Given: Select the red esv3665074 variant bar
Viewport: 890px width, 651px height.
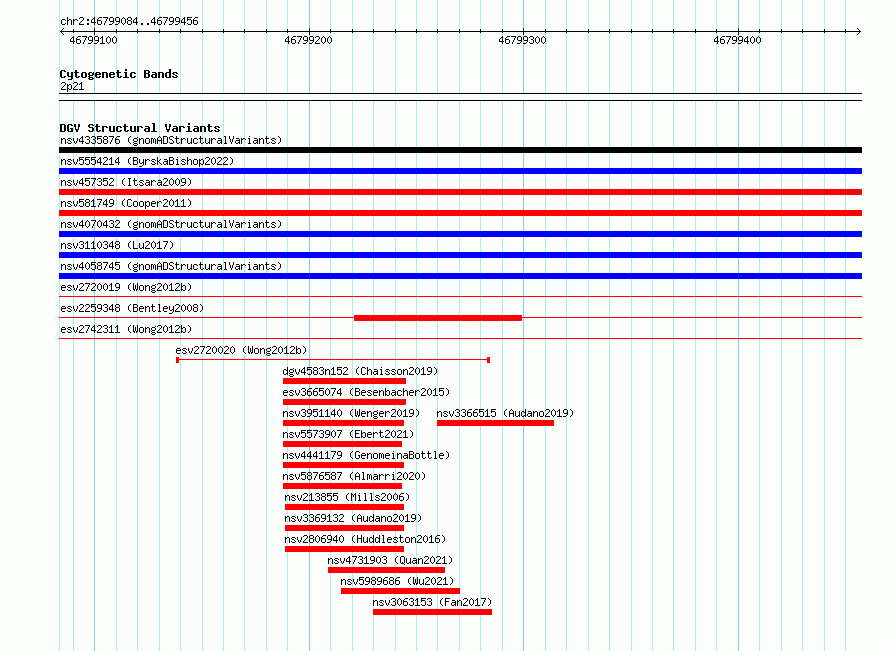Looking at the screenshot, I should (x=345, y=402).
